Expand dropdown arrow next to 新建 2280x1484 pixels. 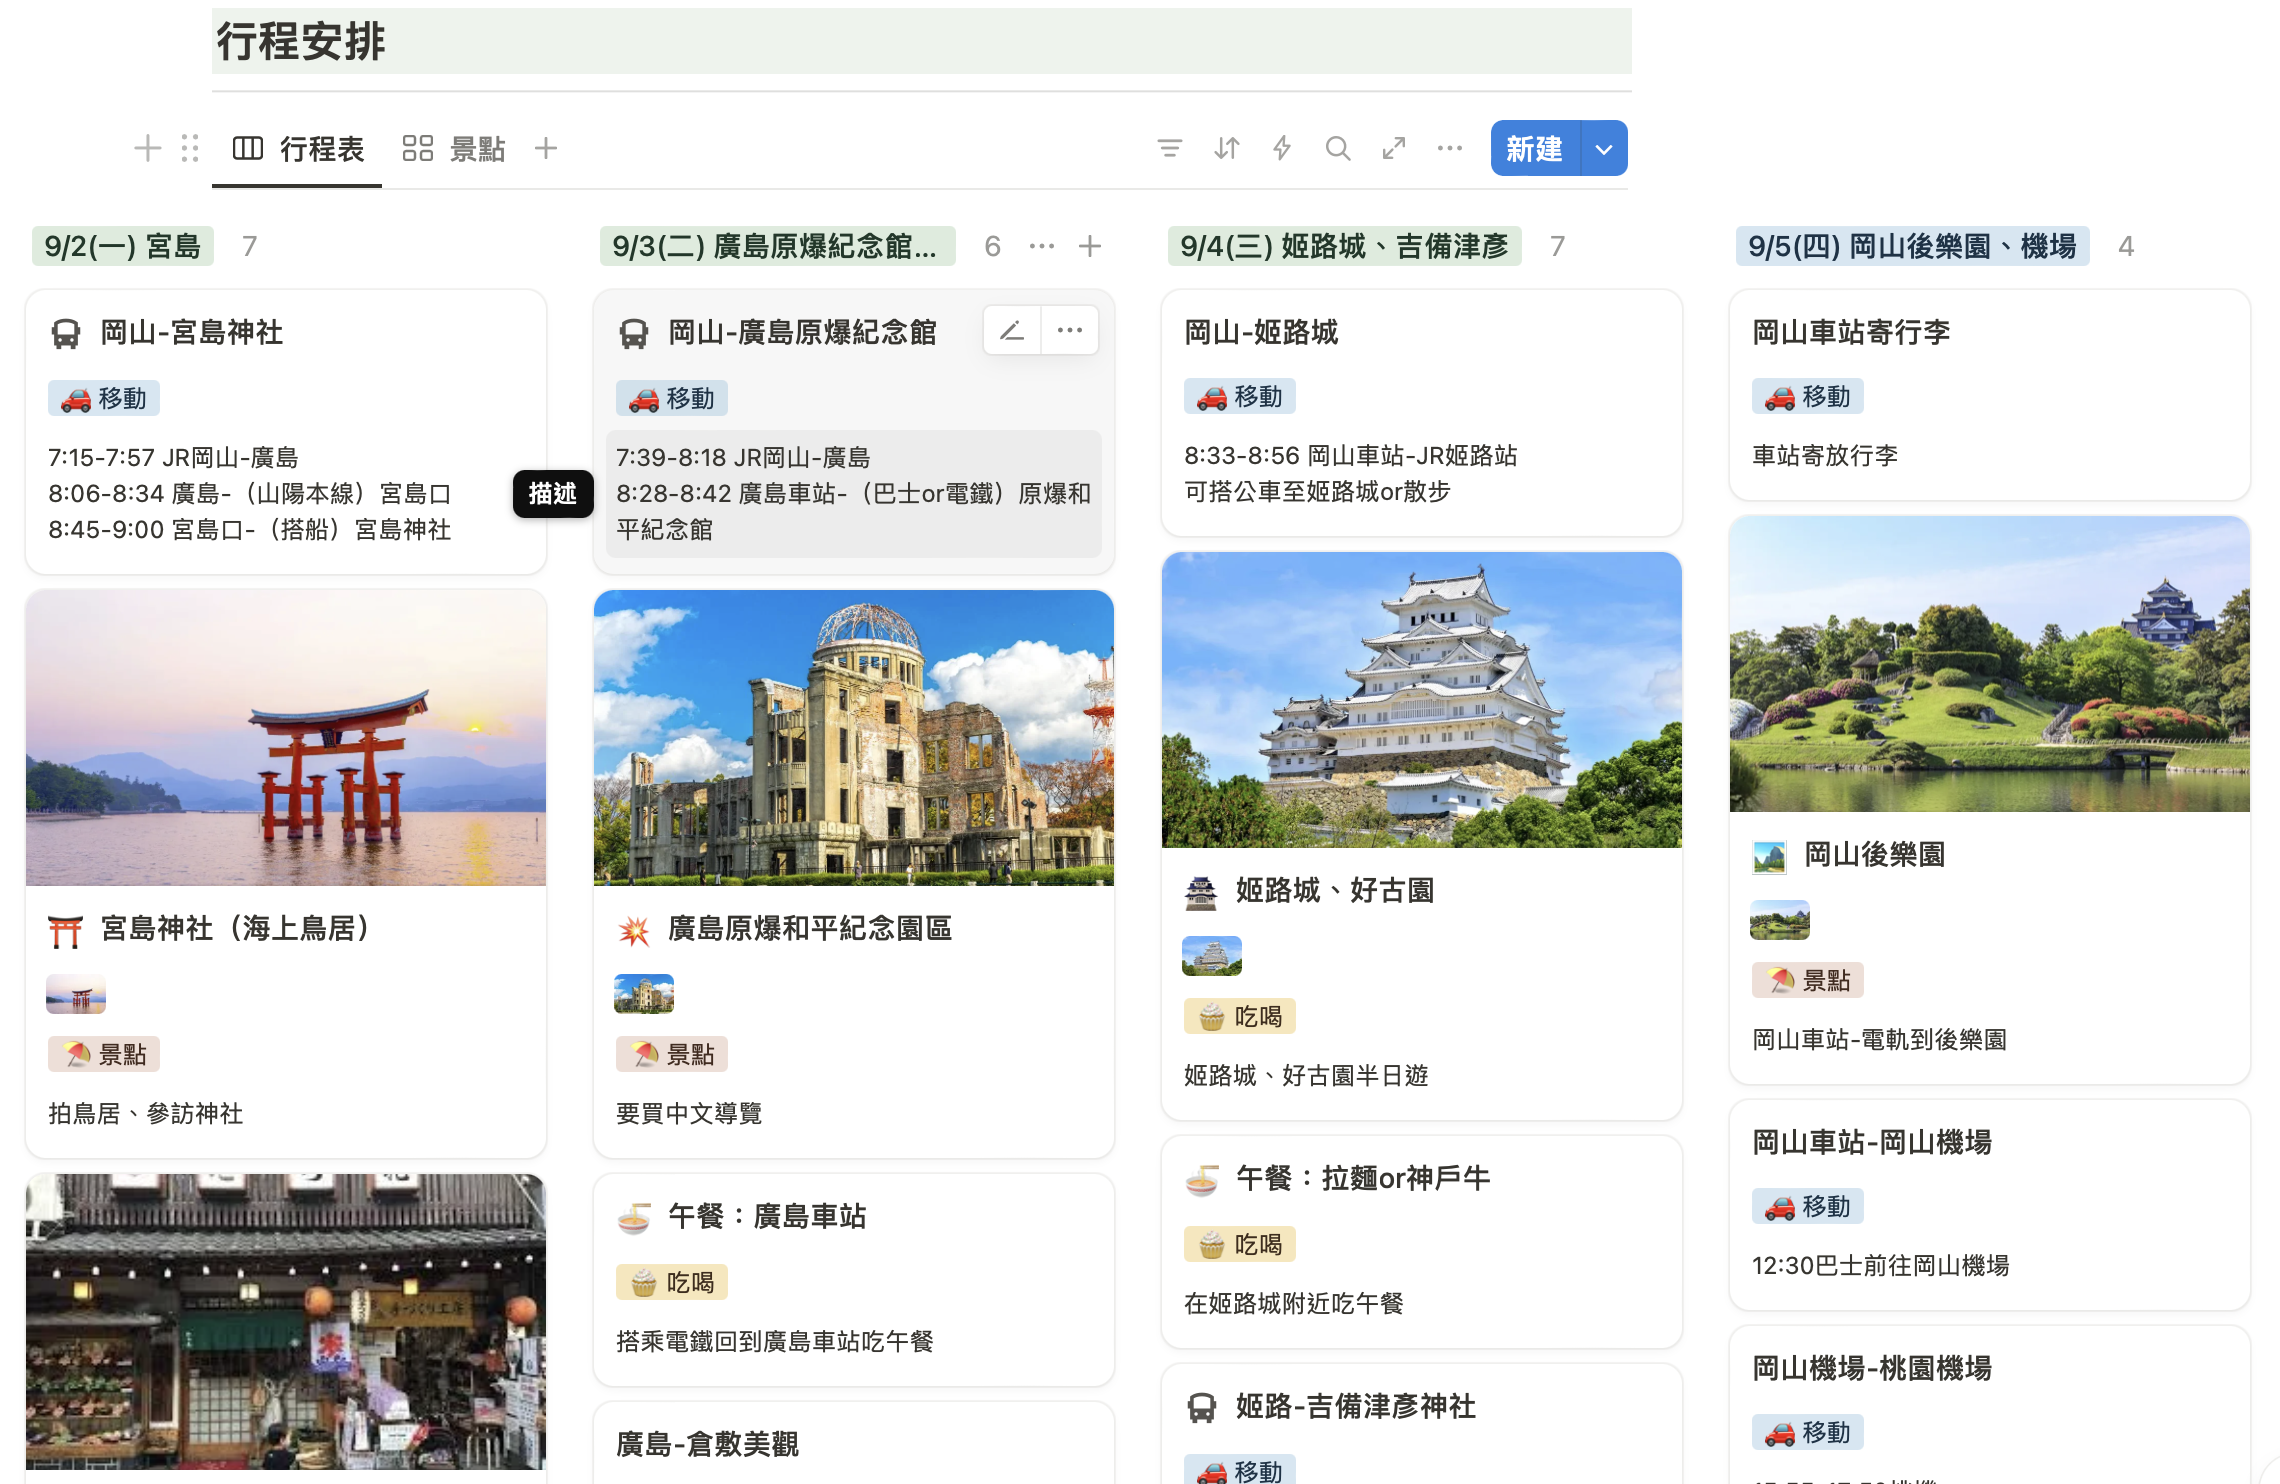pyautogui.click(x=1604, y=149)
